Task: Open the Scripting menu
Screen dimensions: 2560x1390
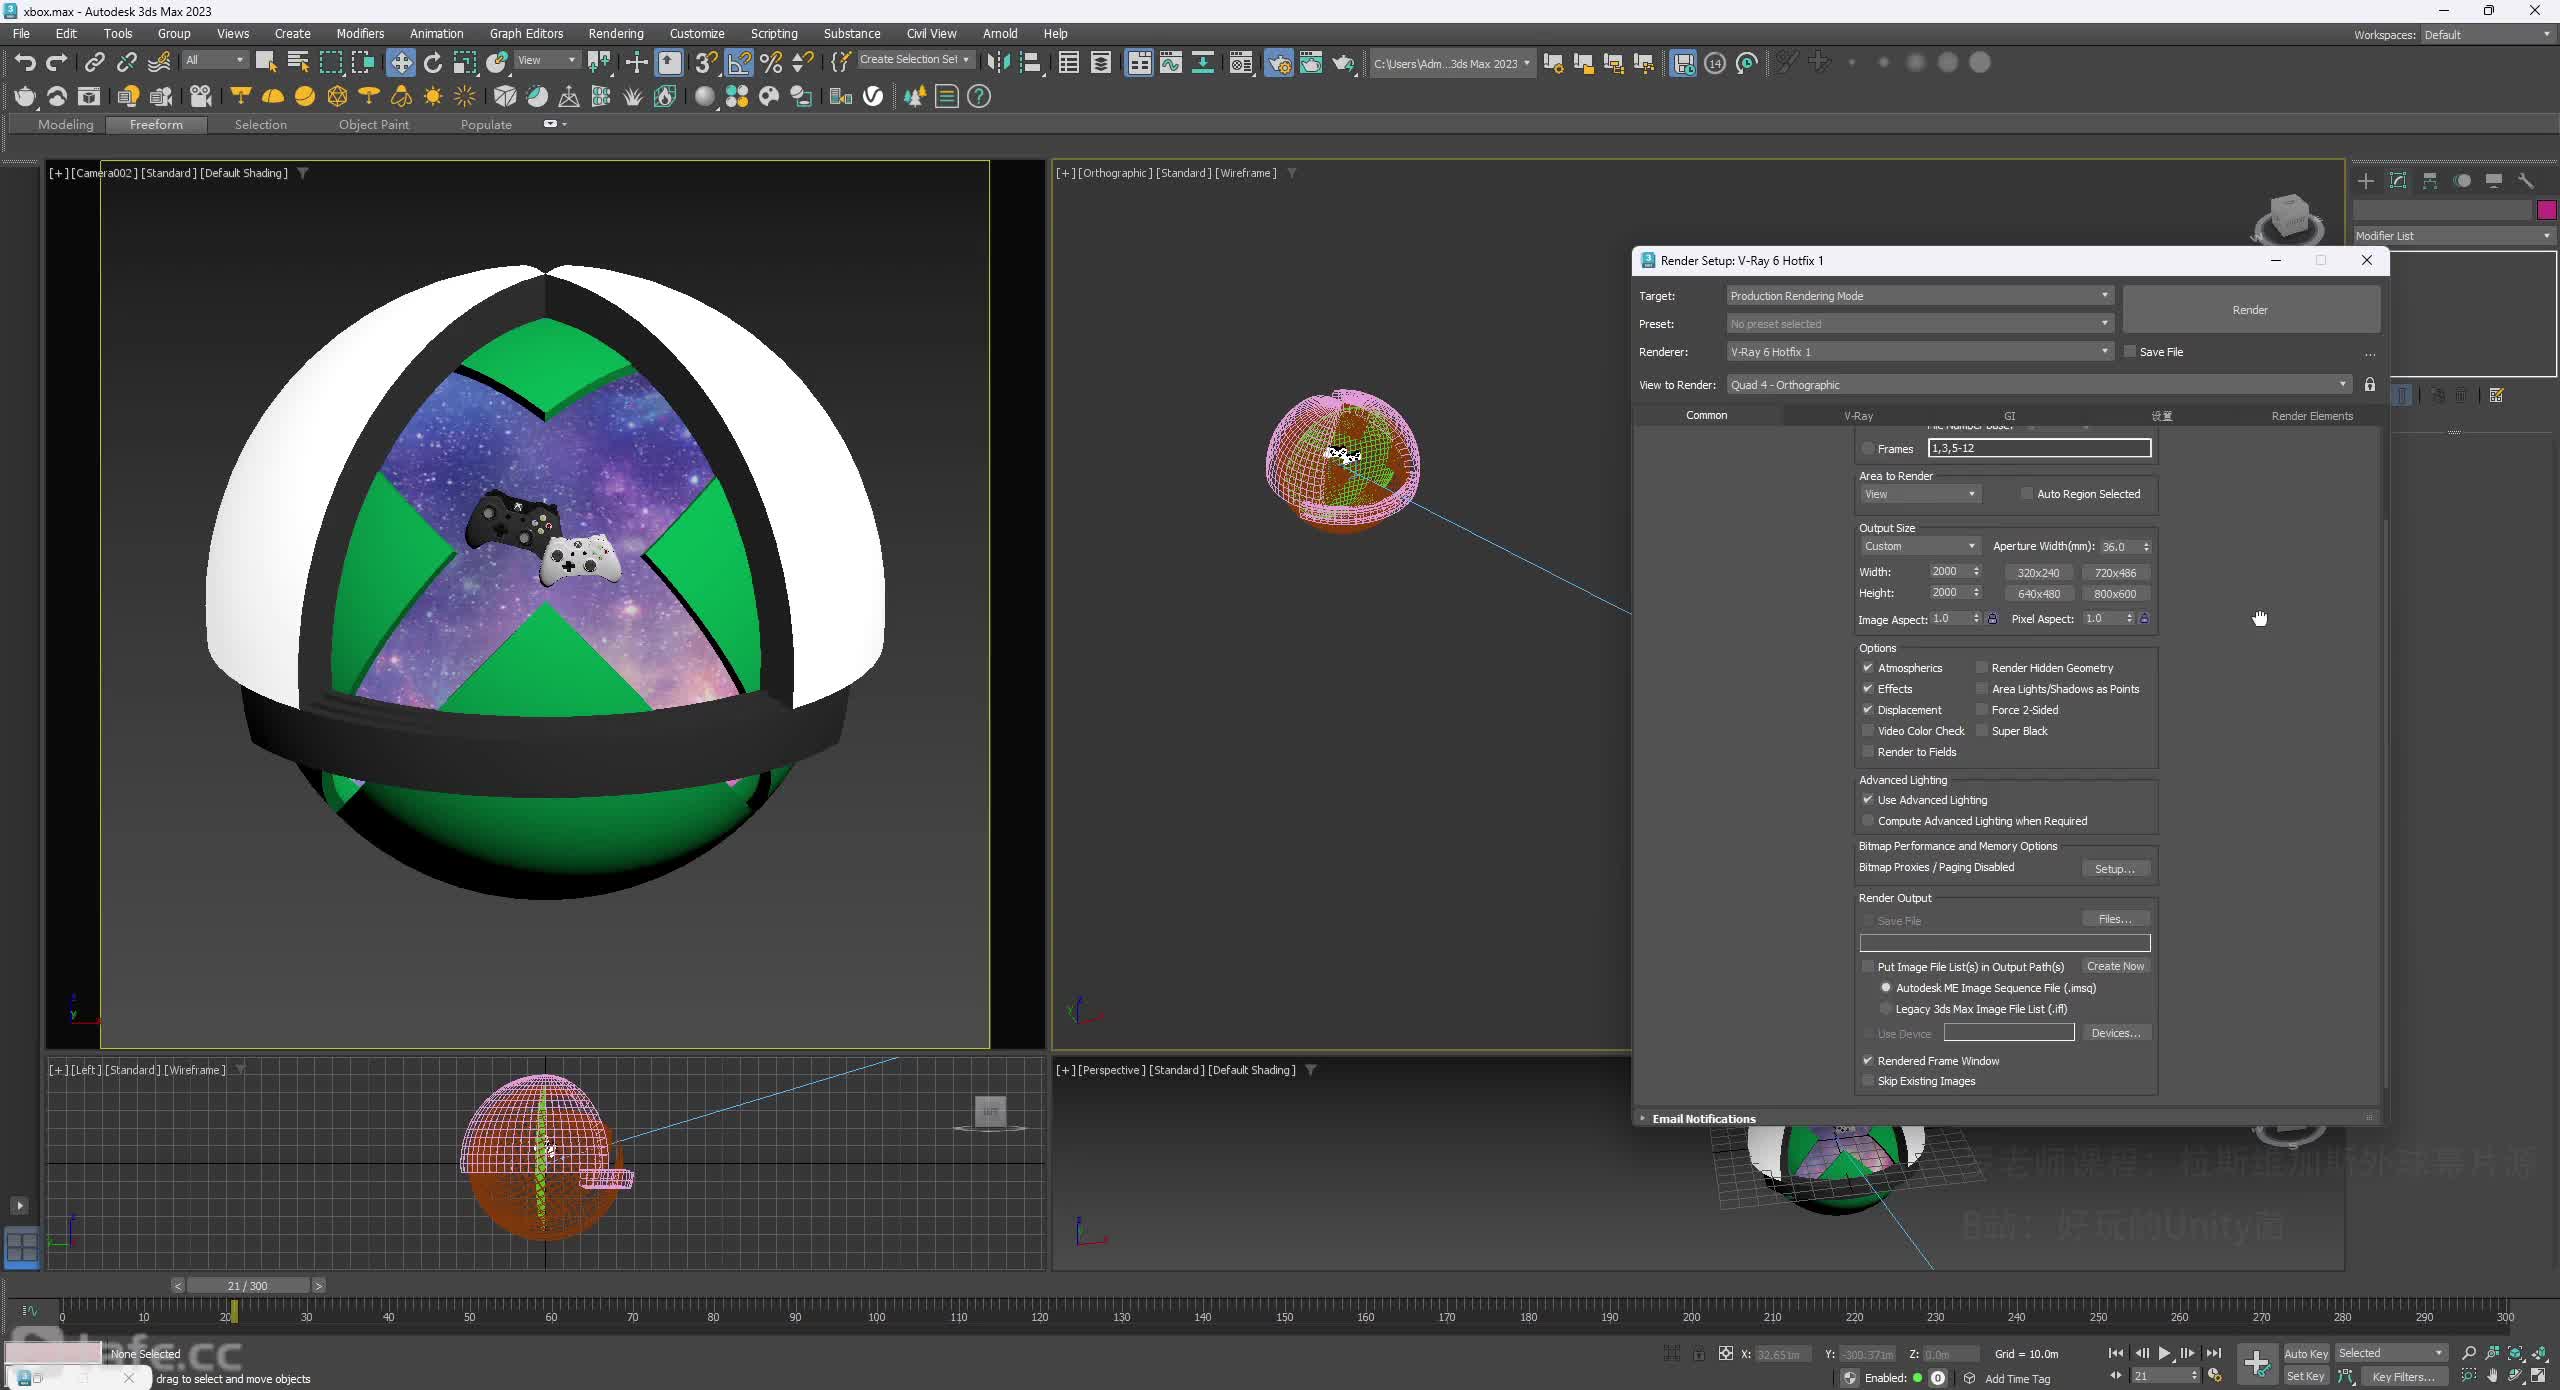Action: [x=773, y=33]
